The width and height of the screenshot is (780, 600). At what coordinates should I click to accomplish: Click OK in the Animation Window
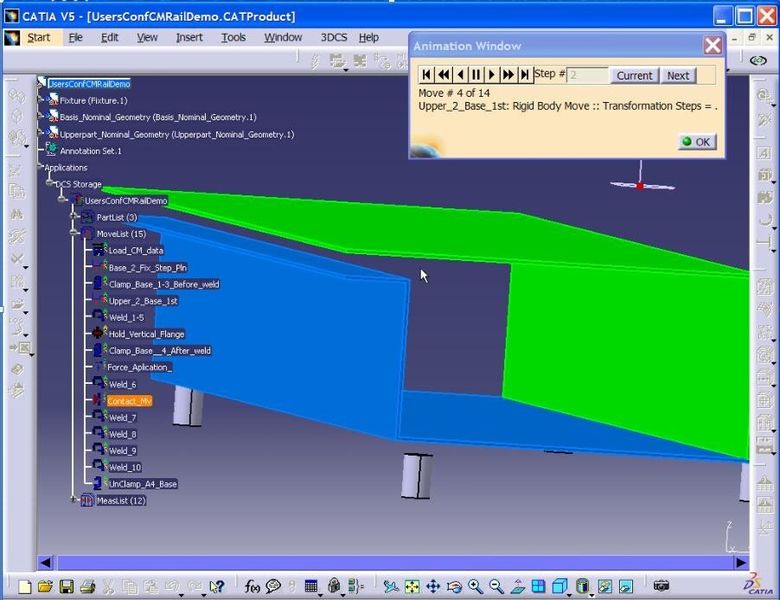tap(696, 142)
